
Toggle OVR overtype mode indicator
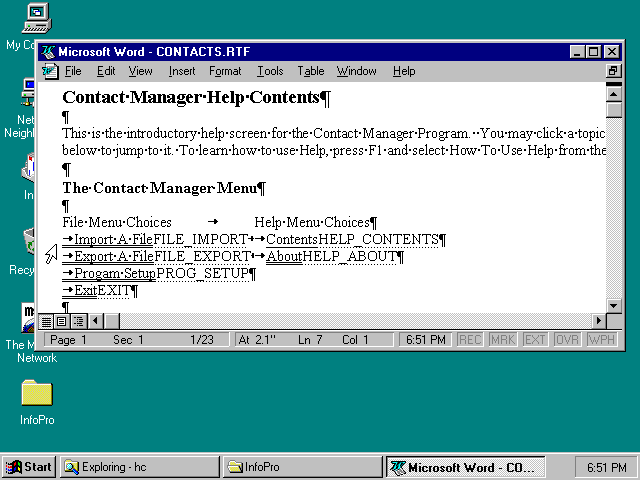(x=567, y=340)
